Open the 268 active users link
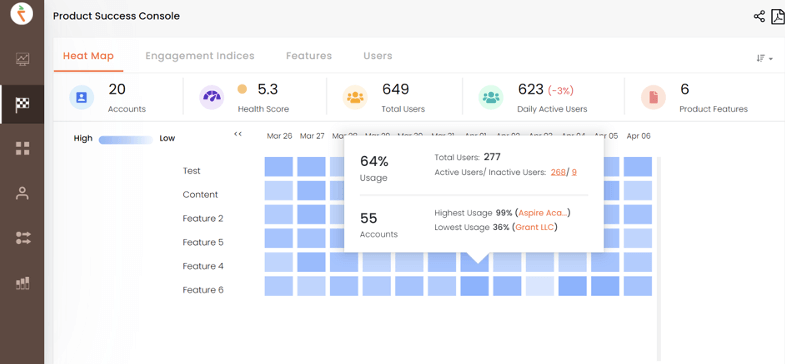Image resolution: width=785 pixels, height=364 pixels. point(558,172)
